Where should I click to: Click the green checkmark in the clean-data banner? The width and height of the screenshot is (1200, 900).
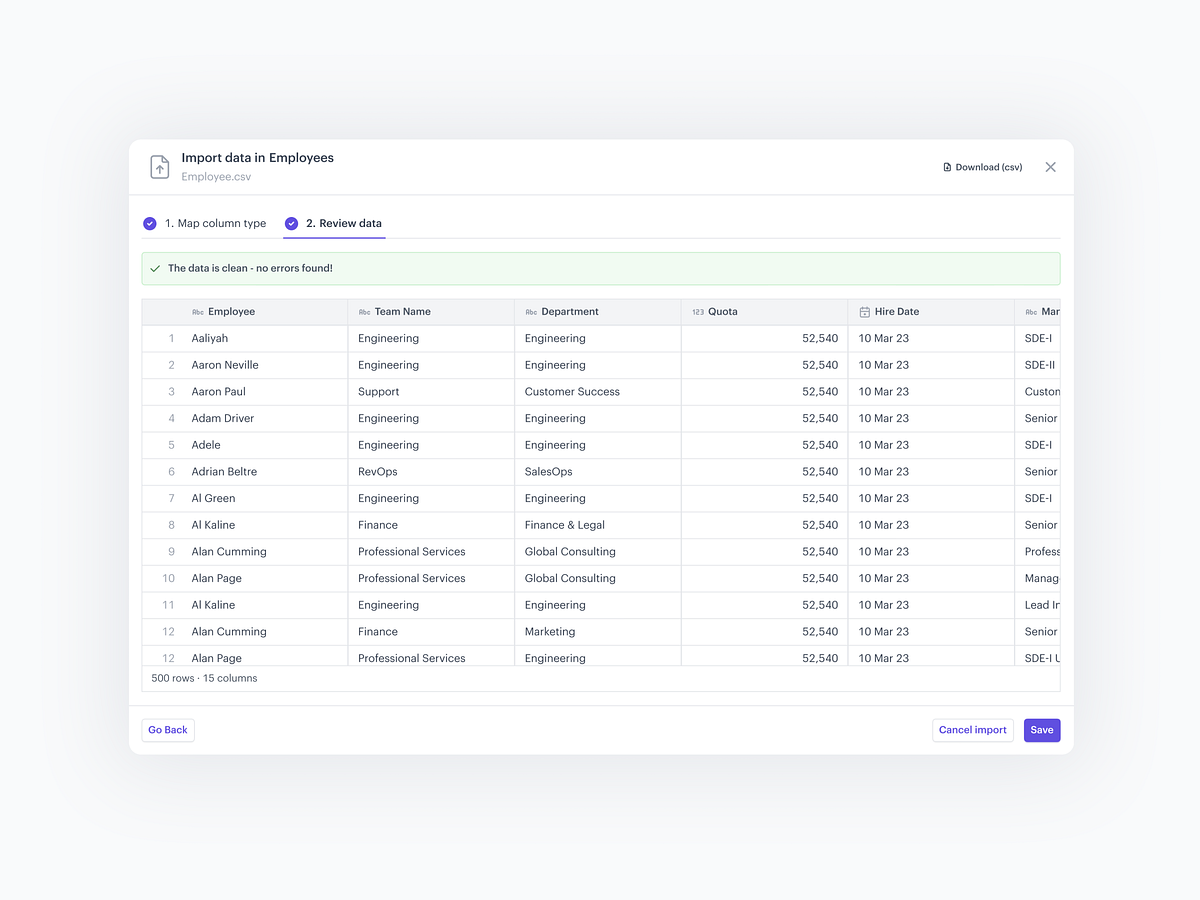pyautogui.click(x=155, y=268)
